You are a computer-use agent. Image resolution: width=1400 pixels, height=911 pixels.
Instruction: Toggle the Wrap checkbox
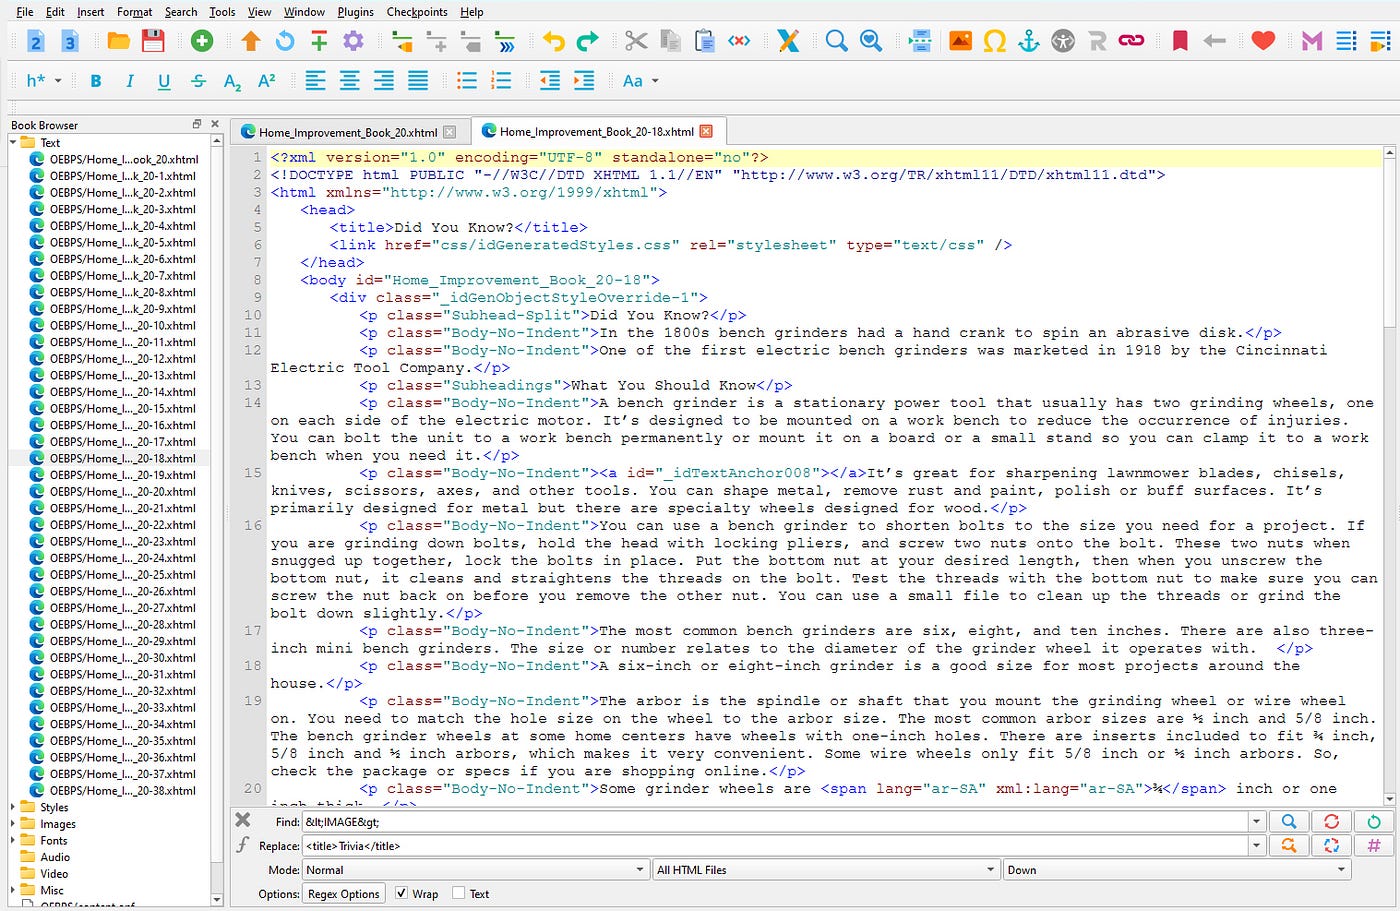coord(401,893)
